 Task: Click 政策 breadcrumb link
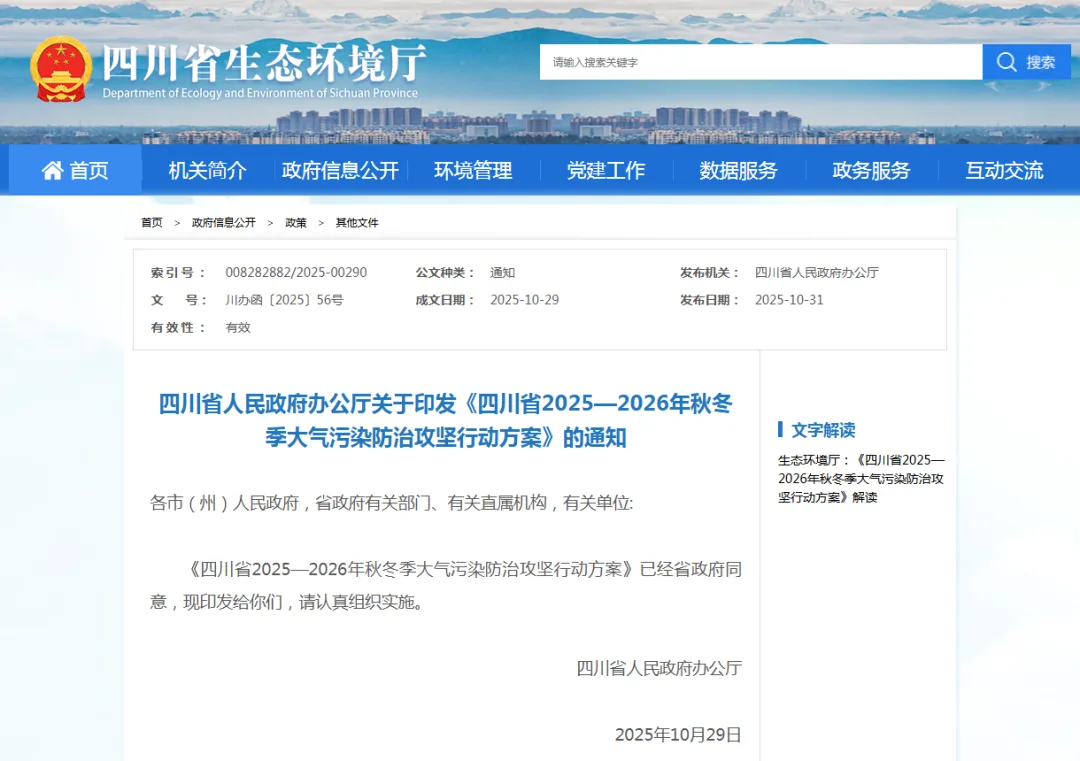point(296,223)
